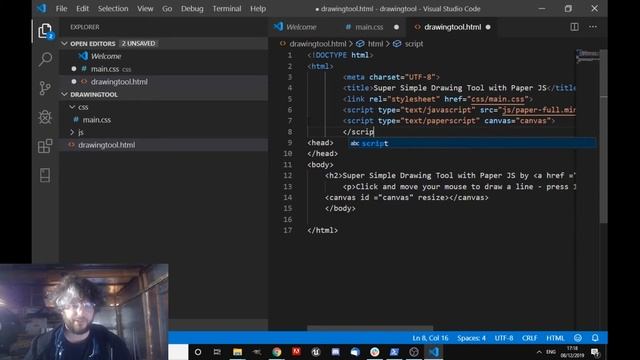Image resolution: width=640 pixels, height=360 pixels.
Task: Click unsaved dot on drawingtool.html tab
Action: point(488,27)
